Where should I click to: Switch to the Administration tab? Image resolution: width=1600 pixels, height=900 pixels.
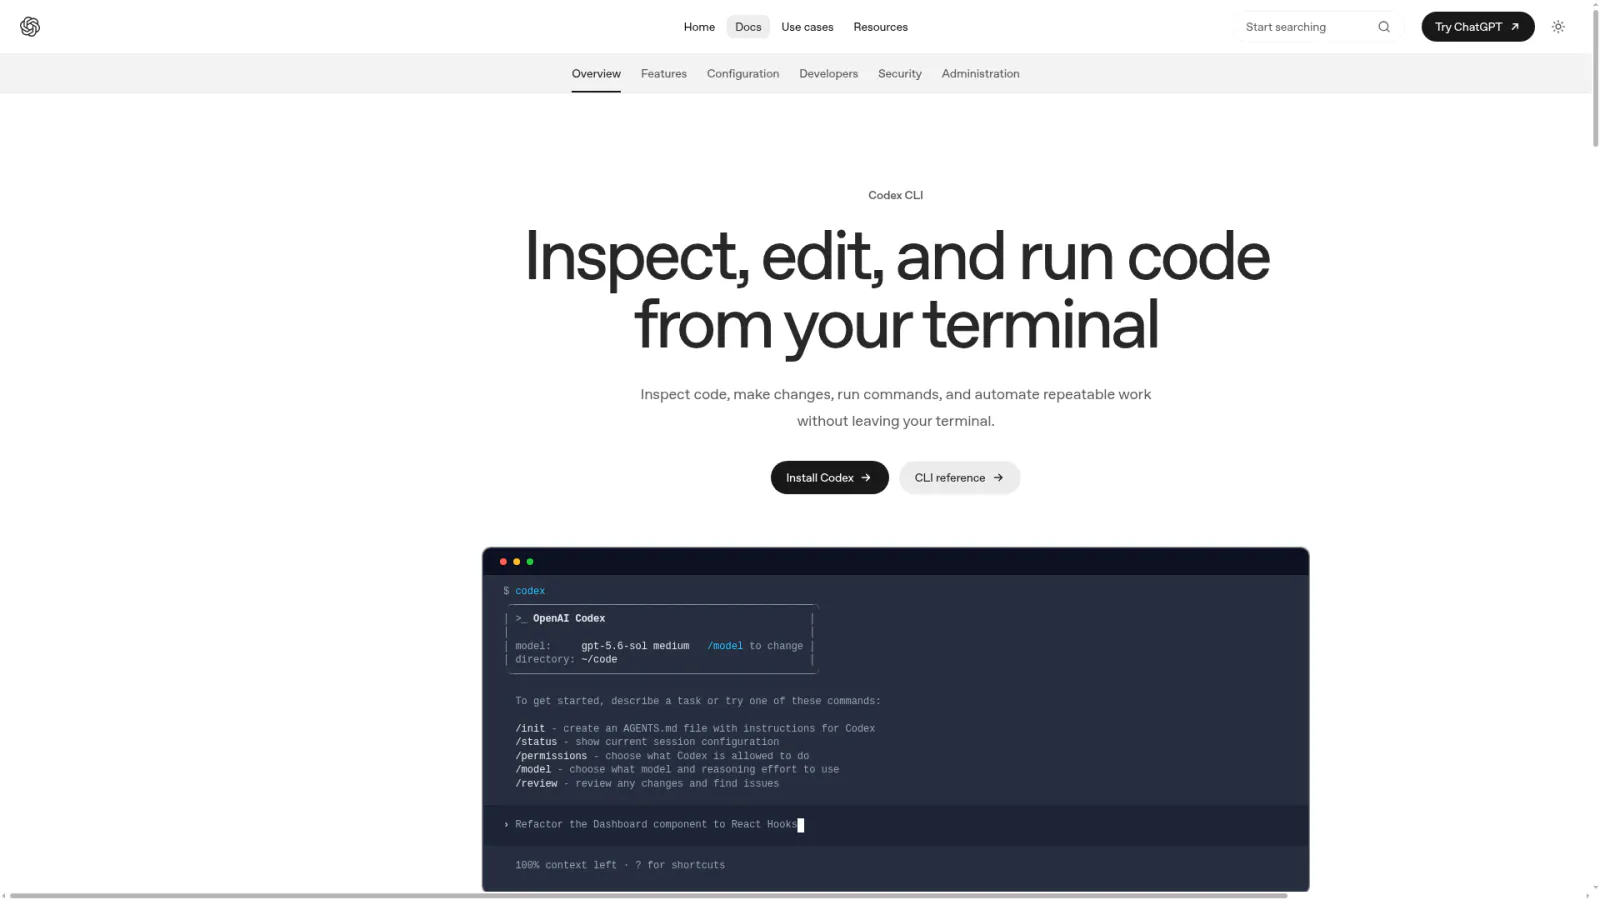pyautogui.click(x=980, y=74)
